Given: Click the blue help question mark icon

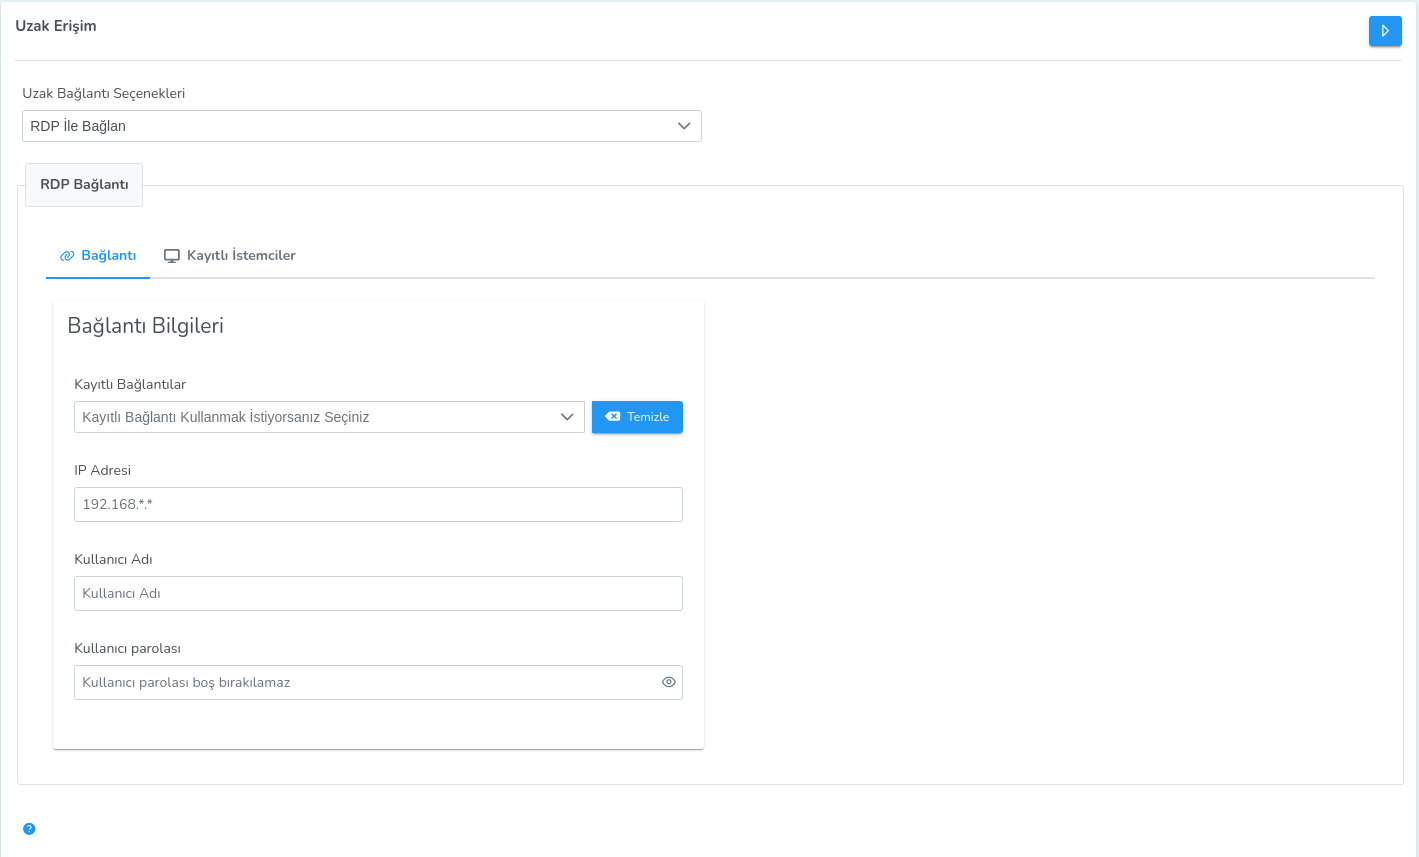Looking at the screenshot, I should 29,829.
